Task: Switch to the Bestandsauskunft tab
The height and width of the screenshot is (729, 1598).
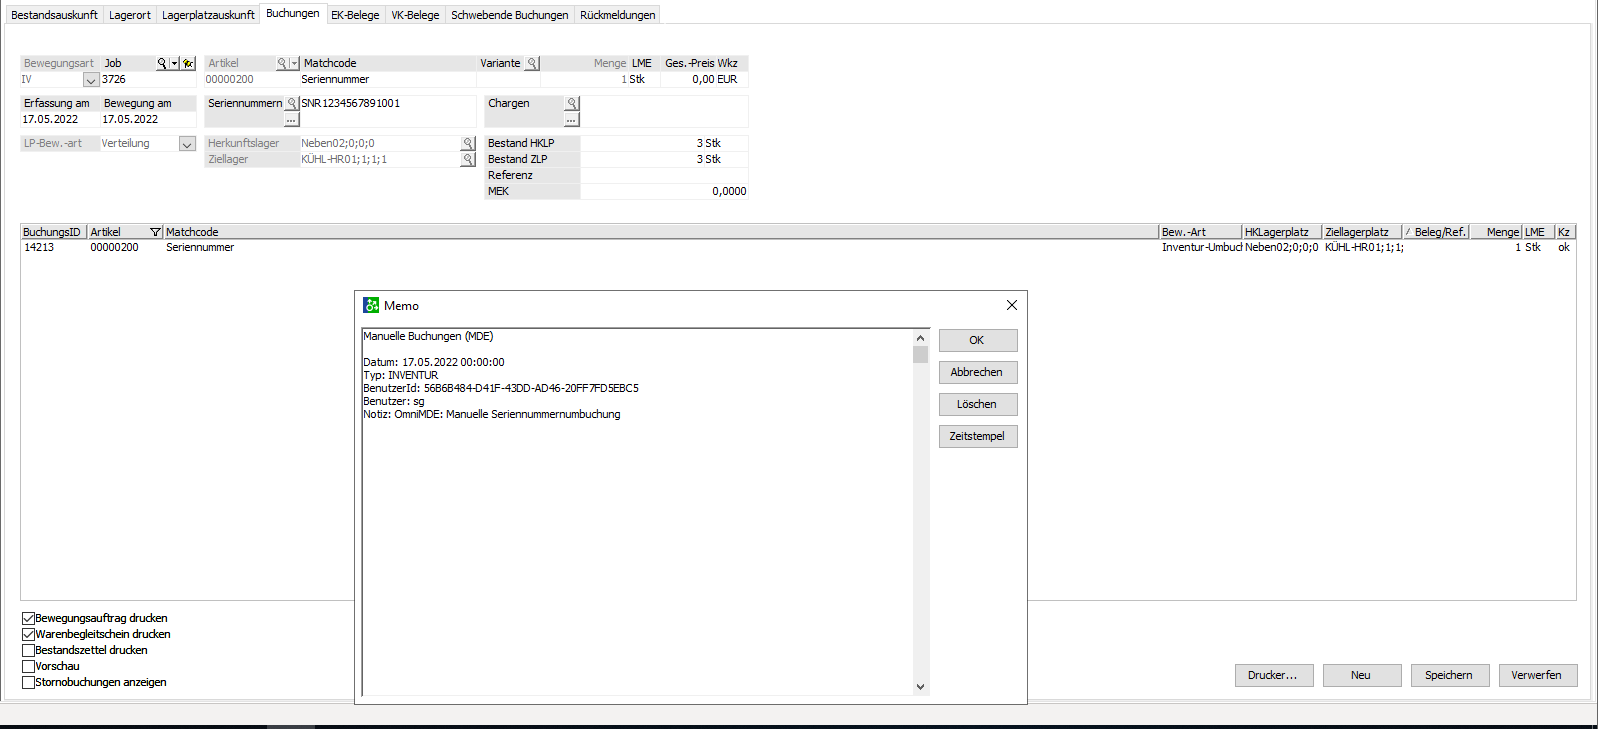Action: pos(54,15)
